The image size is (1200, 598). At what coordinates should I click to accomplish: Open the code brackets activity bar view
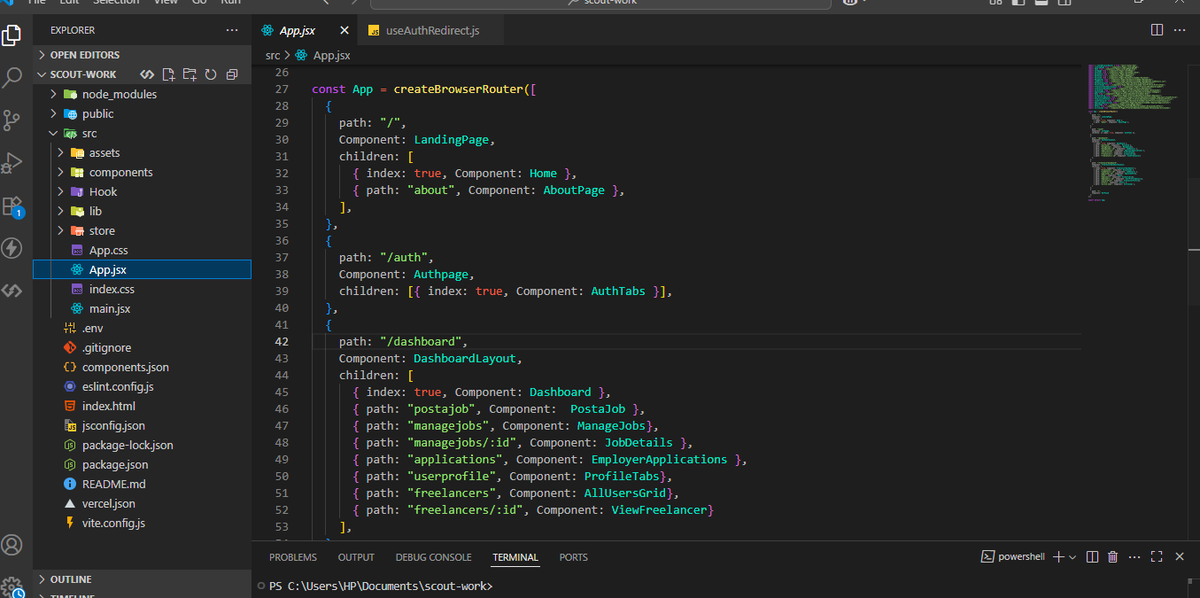click(x=12, y=291)
